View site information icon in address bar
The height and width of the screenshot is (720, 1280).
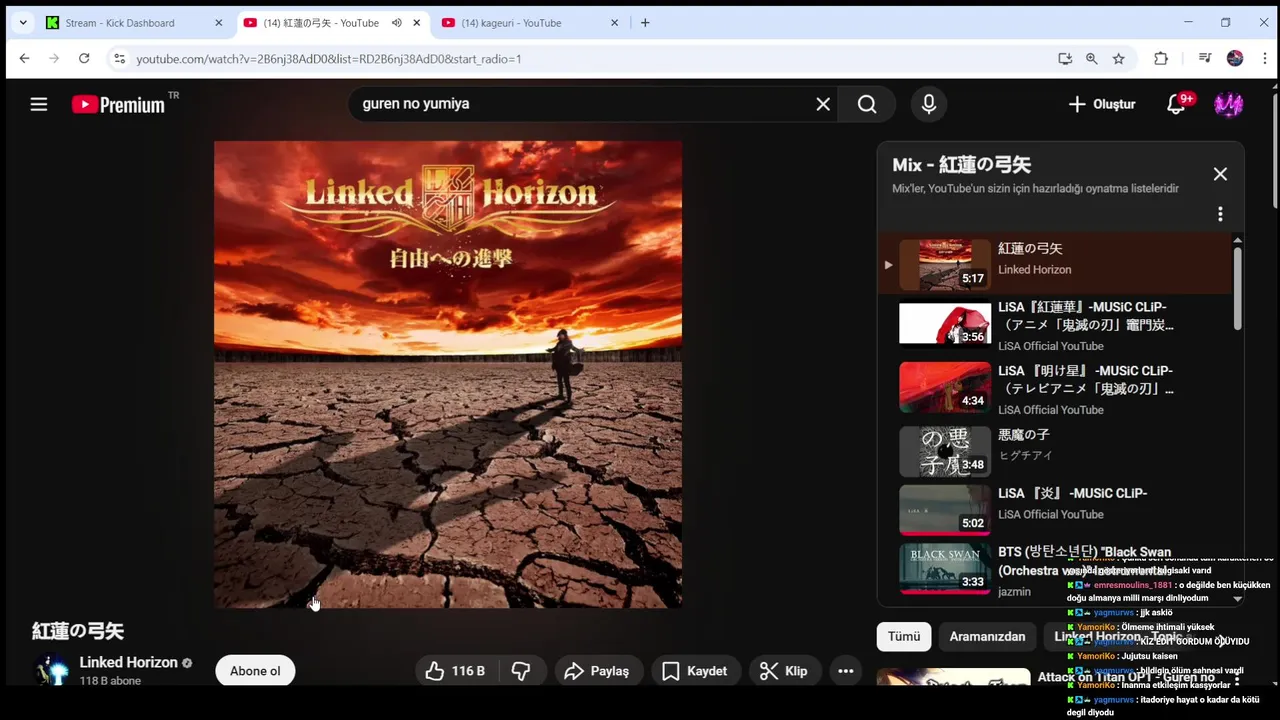point(119,59)
